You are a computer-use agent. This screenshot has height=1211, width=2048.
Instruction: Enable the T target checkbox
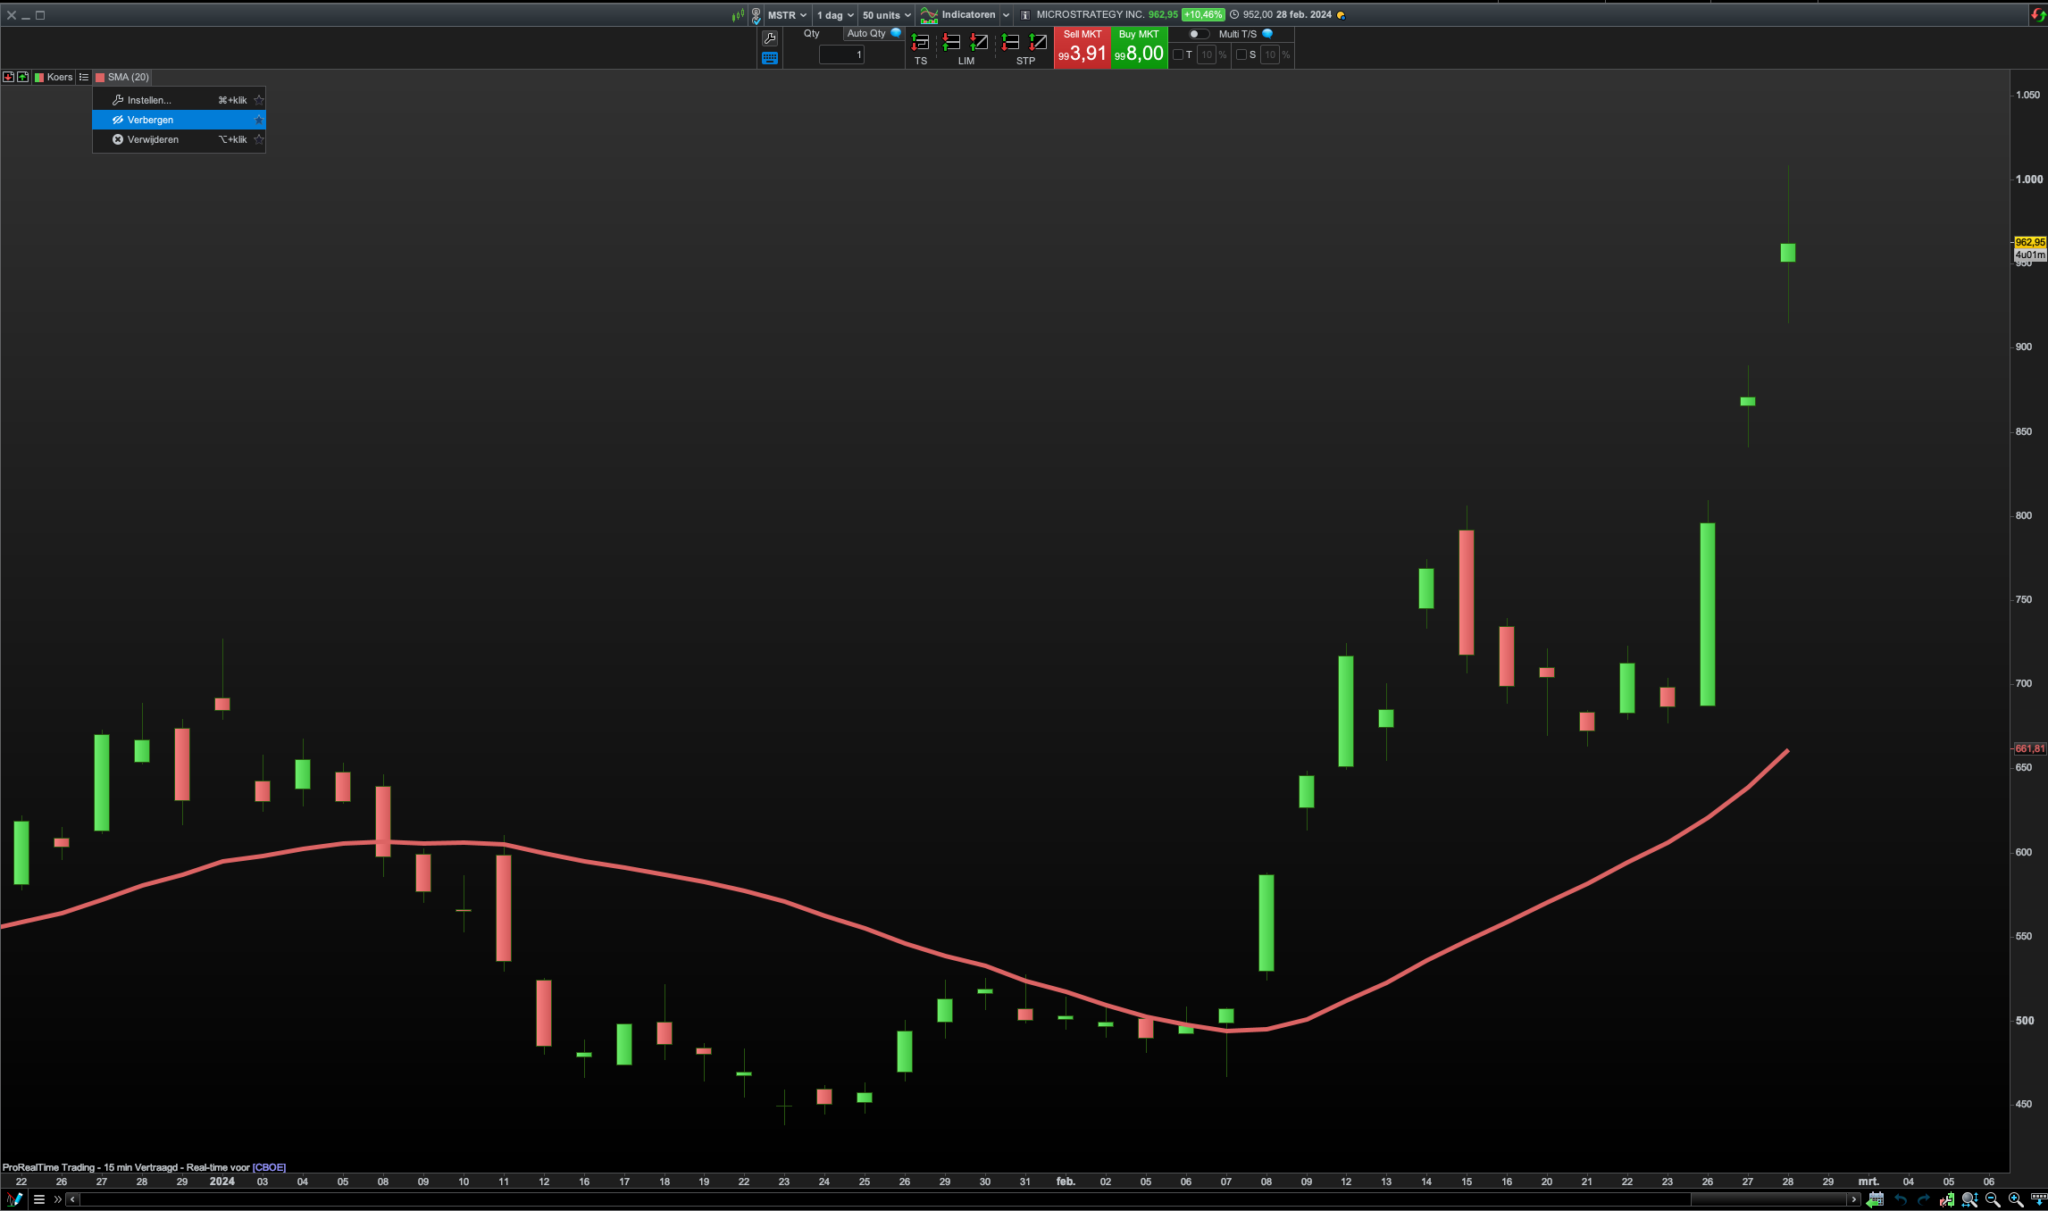[1178, 55]
